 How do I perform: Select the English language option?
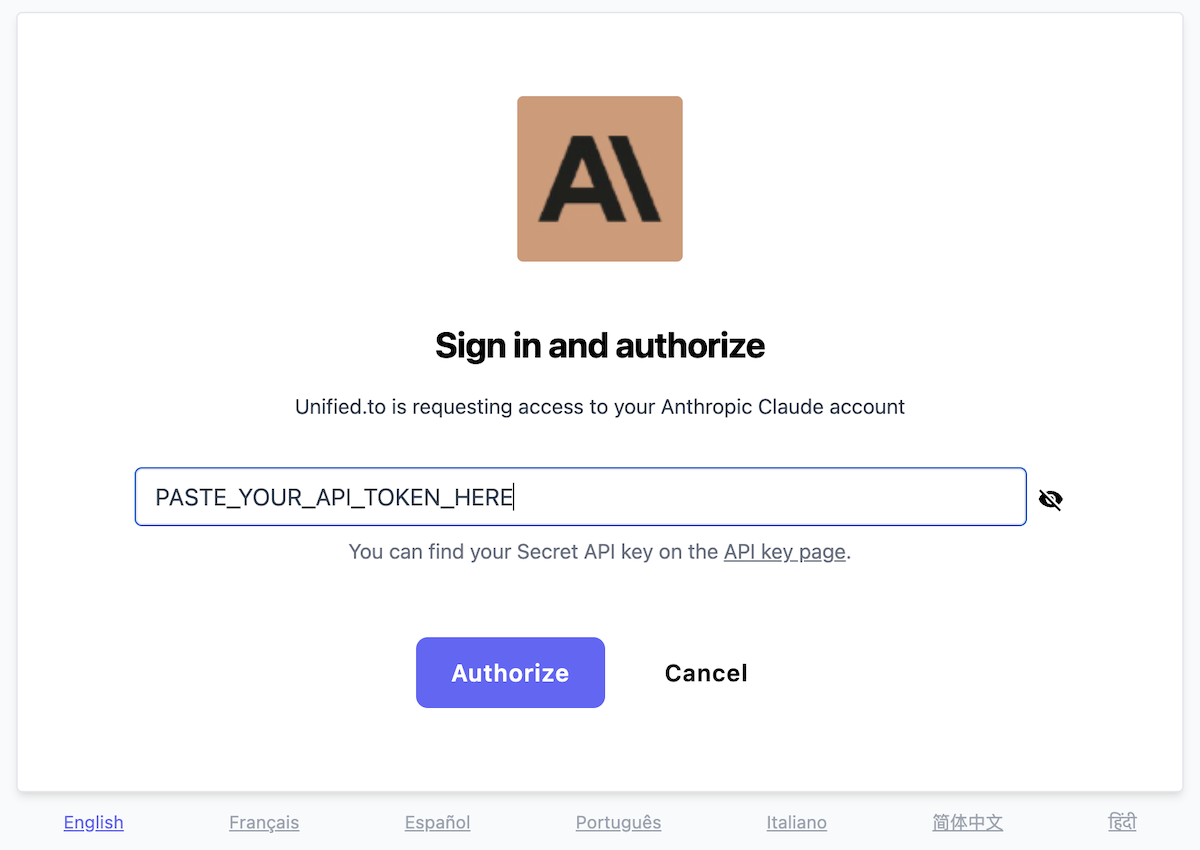tap(93, 822)
